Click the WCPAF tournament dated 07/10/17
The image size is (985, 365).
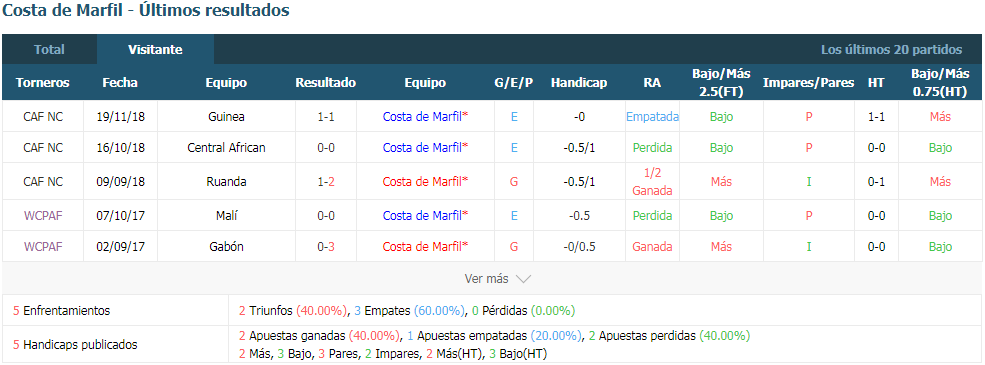pos(43,215)
